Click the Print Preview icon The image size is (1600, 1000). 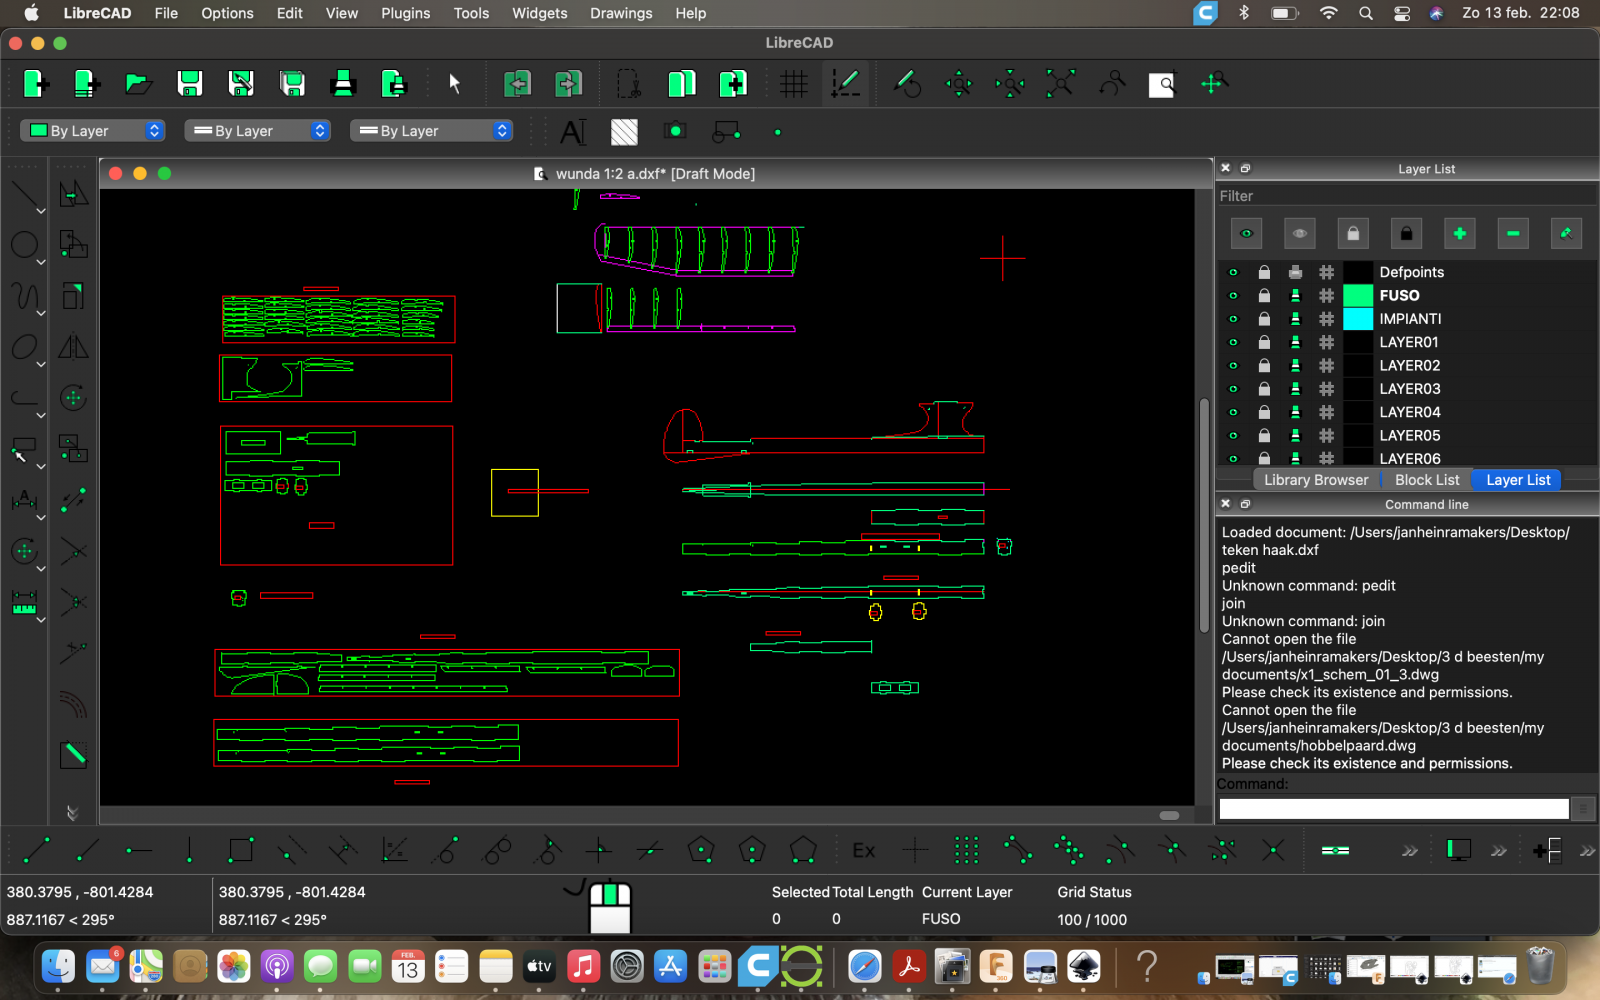coord(394,84)
